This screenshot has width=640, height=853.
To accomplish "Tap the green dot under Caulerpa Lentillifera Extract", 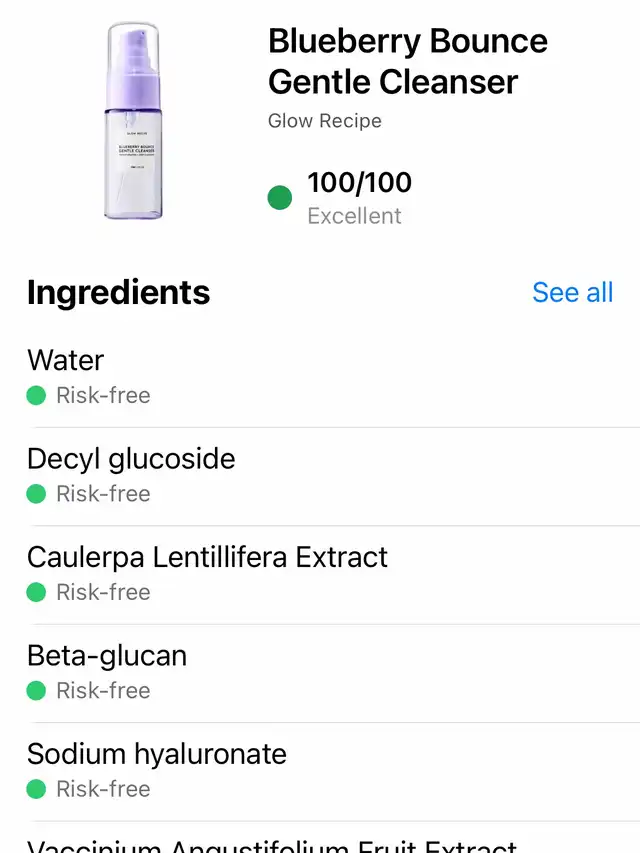I will 36,592.
